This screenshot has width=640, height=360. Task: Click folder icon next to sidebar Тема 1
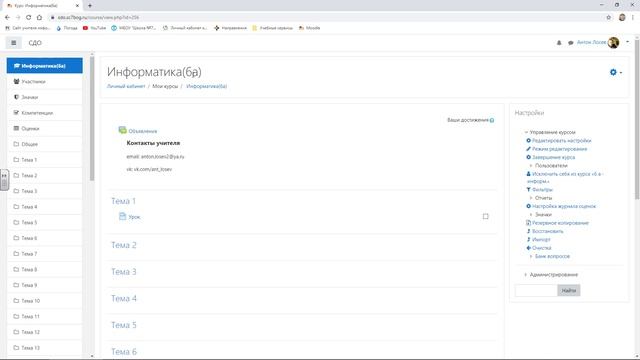click(x=16, y=160)
